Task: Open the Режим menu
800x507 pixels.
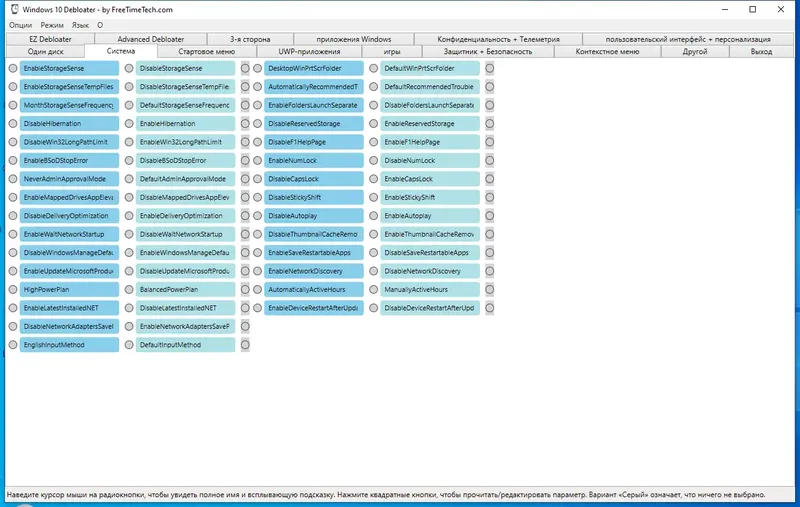Action: tap(52, 25)
